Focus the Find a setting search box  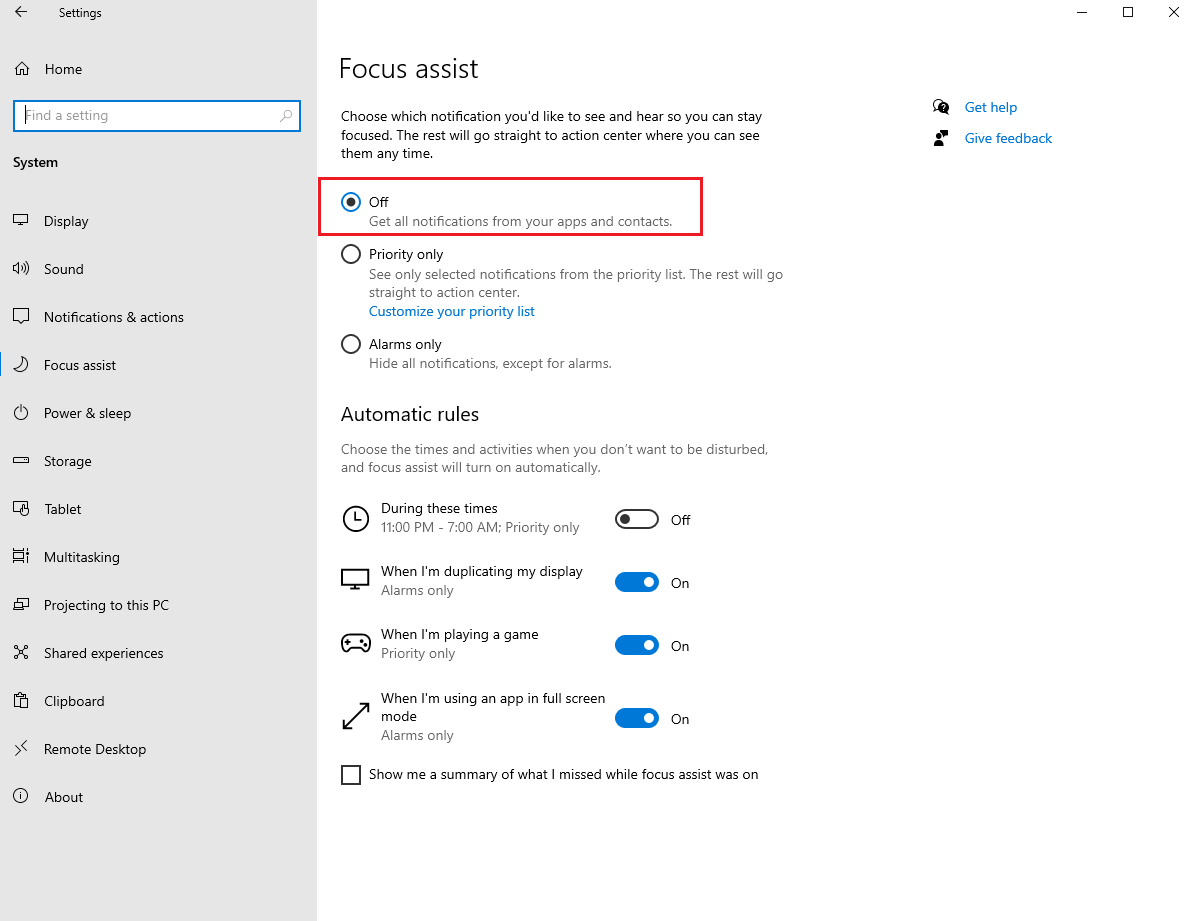[157, 116]
